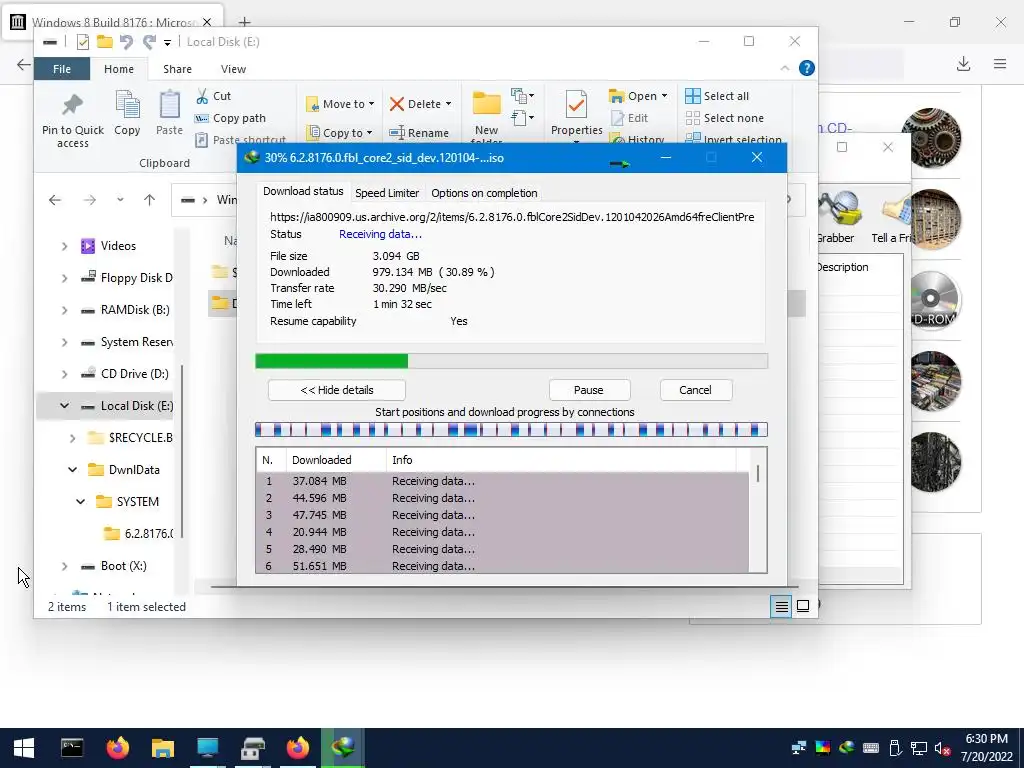Sort by the Downloaded column header
This screenshot has height=768, width=1024.
336,460
